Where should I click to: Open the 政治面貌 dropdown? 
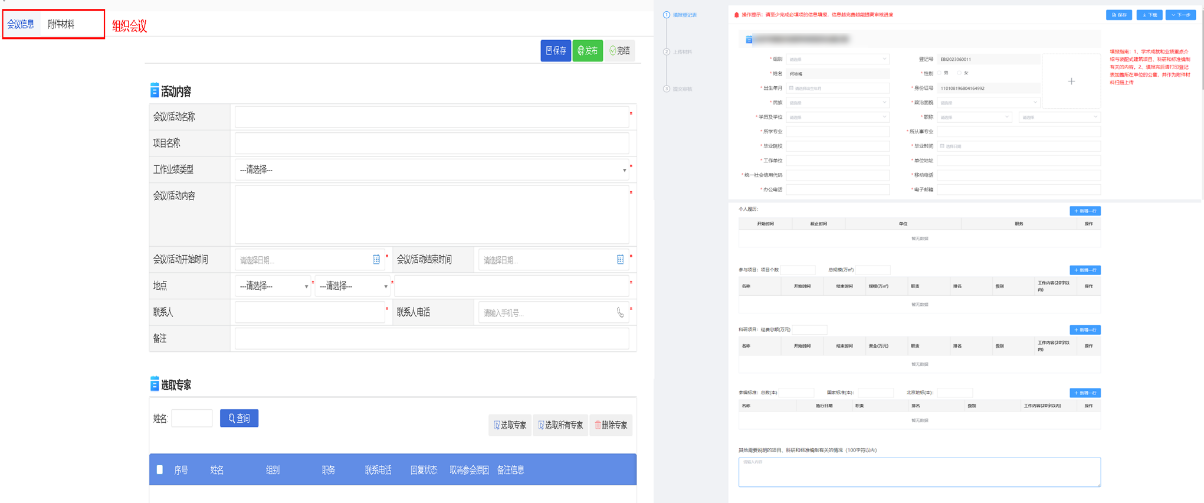(x=985, y=102)
